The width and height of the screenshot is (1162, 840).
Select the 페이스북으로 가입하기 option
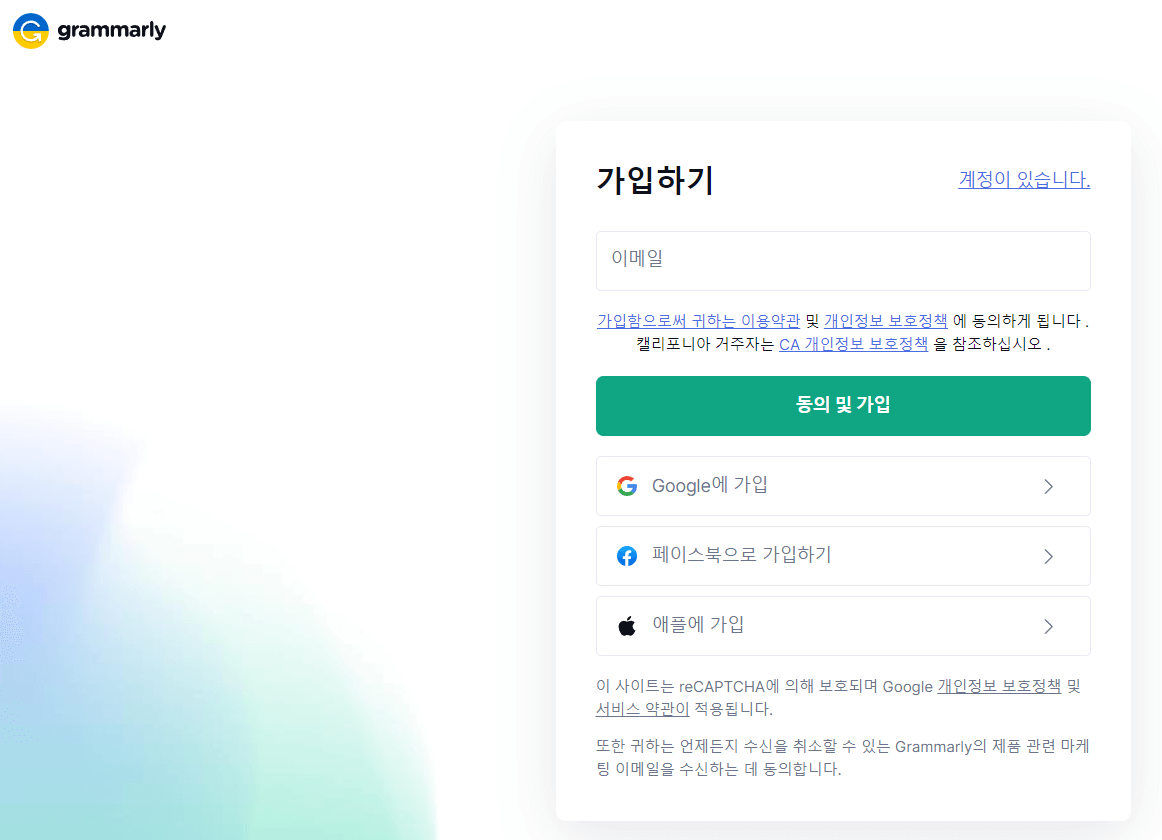tap(843, 556)
